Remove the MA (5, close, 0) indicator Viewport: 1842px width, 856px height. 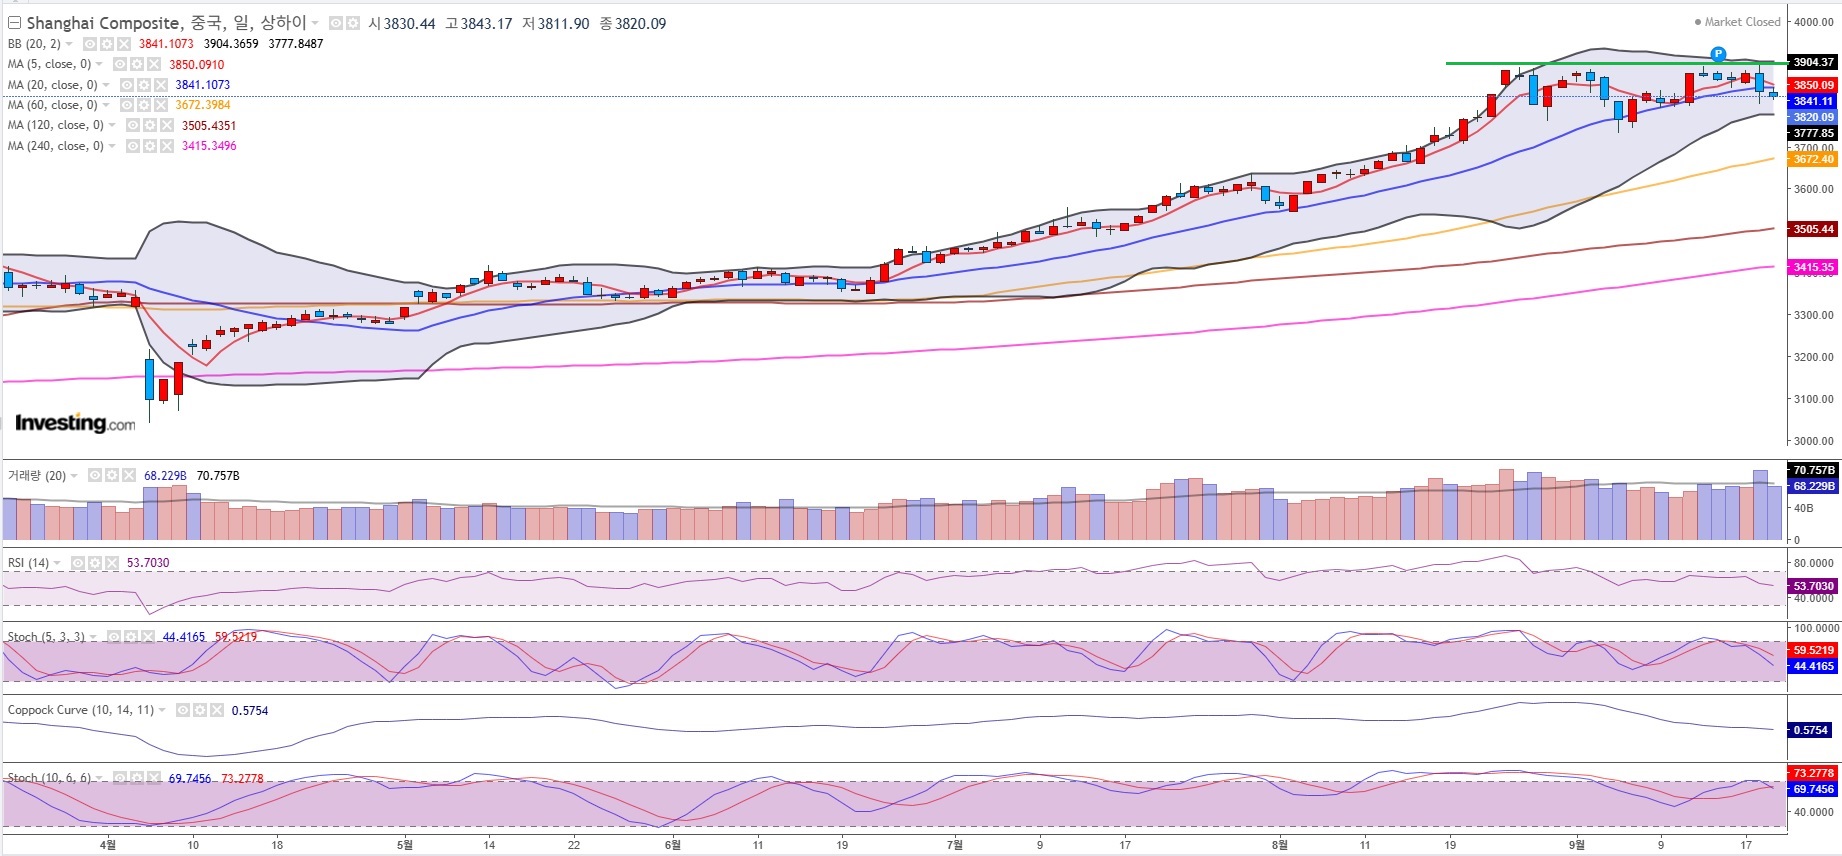click(x=154, y=64)
